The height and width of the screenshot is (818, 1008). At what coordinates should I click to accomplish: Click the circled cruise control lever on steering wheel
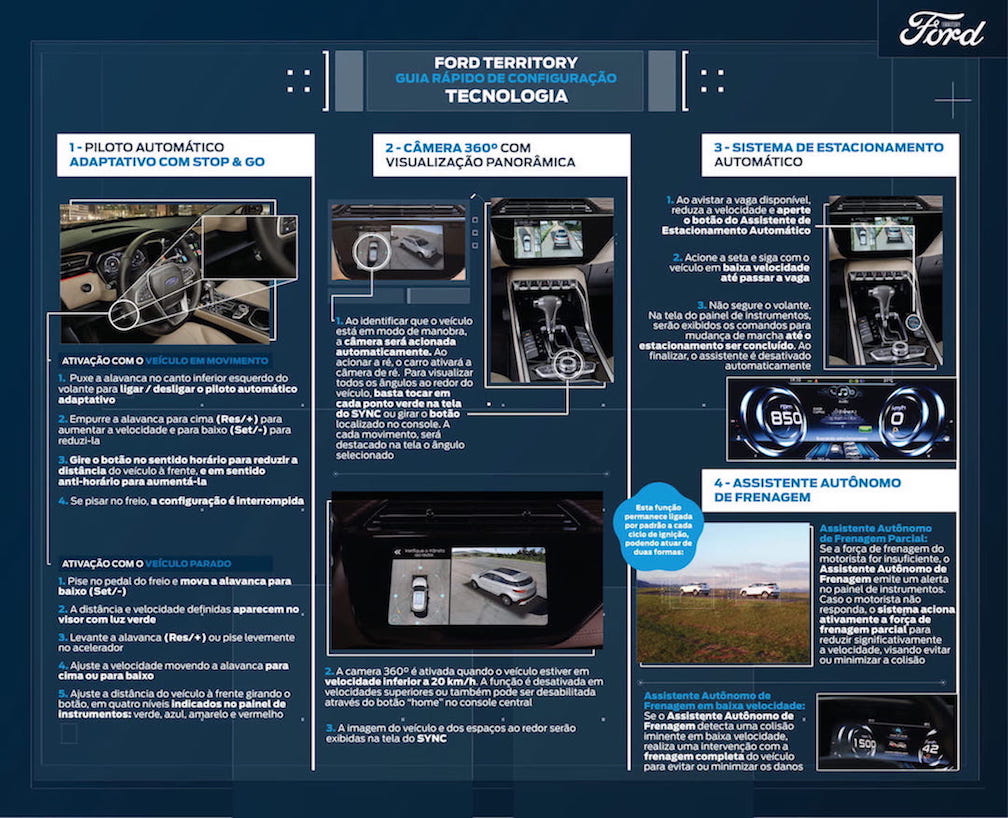[x=123, y=313]
